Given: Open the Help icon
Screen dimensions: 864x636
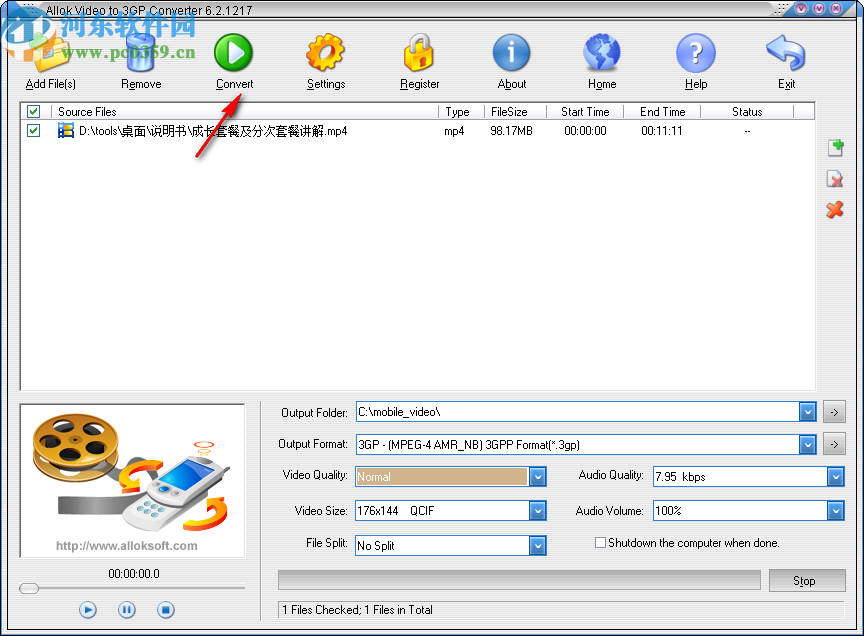Looking at the screenshot, I should click(695, 50).
